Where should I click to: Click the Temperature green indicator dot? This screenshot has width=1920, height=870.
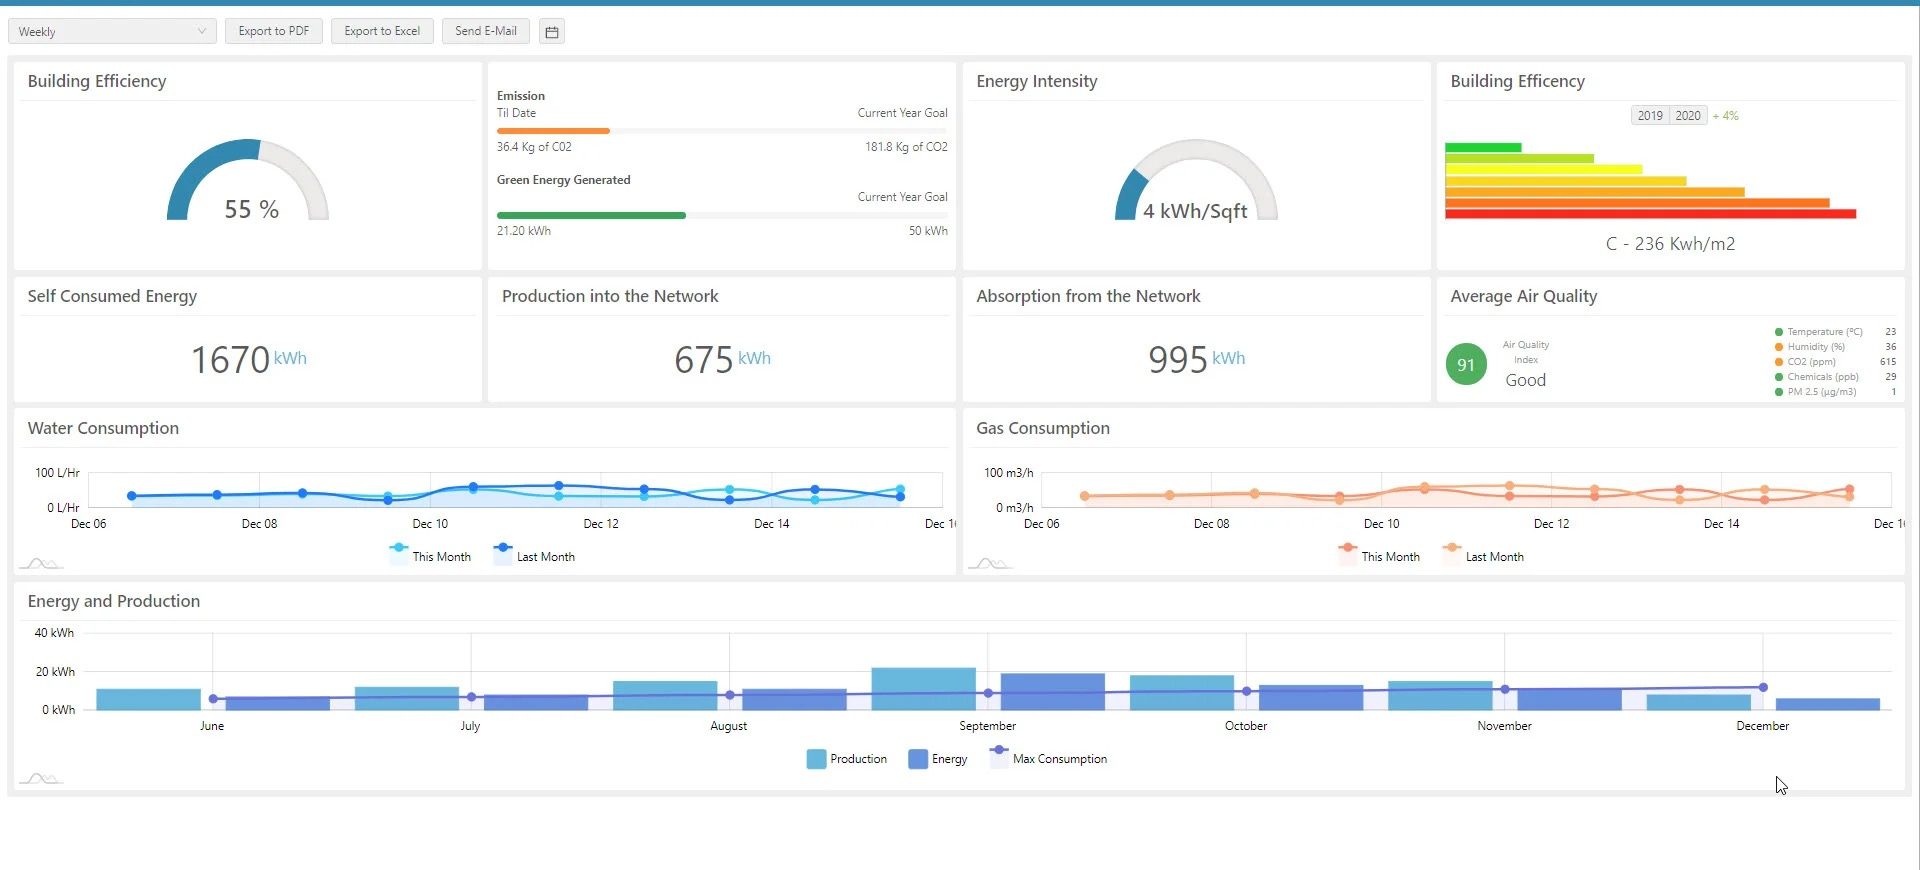1779,332
